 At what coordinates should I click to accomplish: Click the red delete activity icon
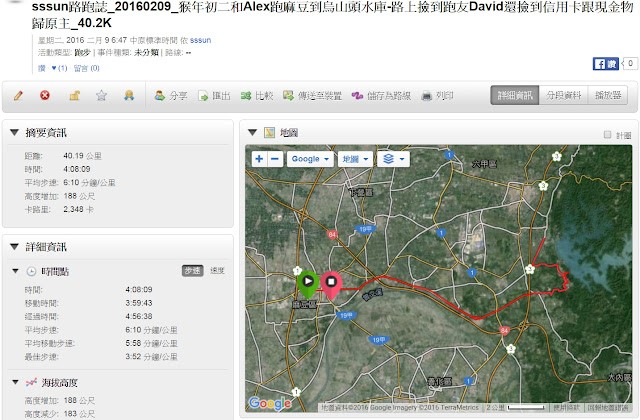coord(45,96)
